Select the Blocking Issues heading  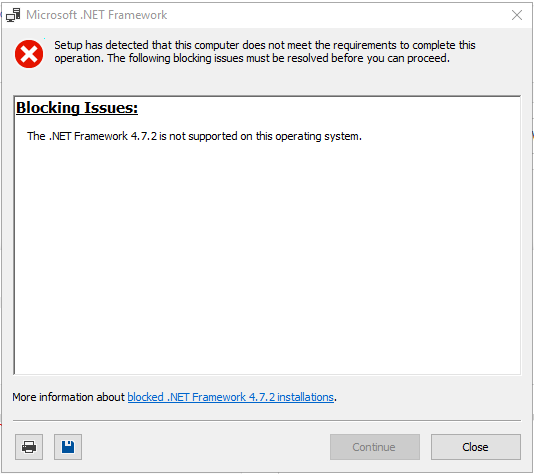click(77, 108)
